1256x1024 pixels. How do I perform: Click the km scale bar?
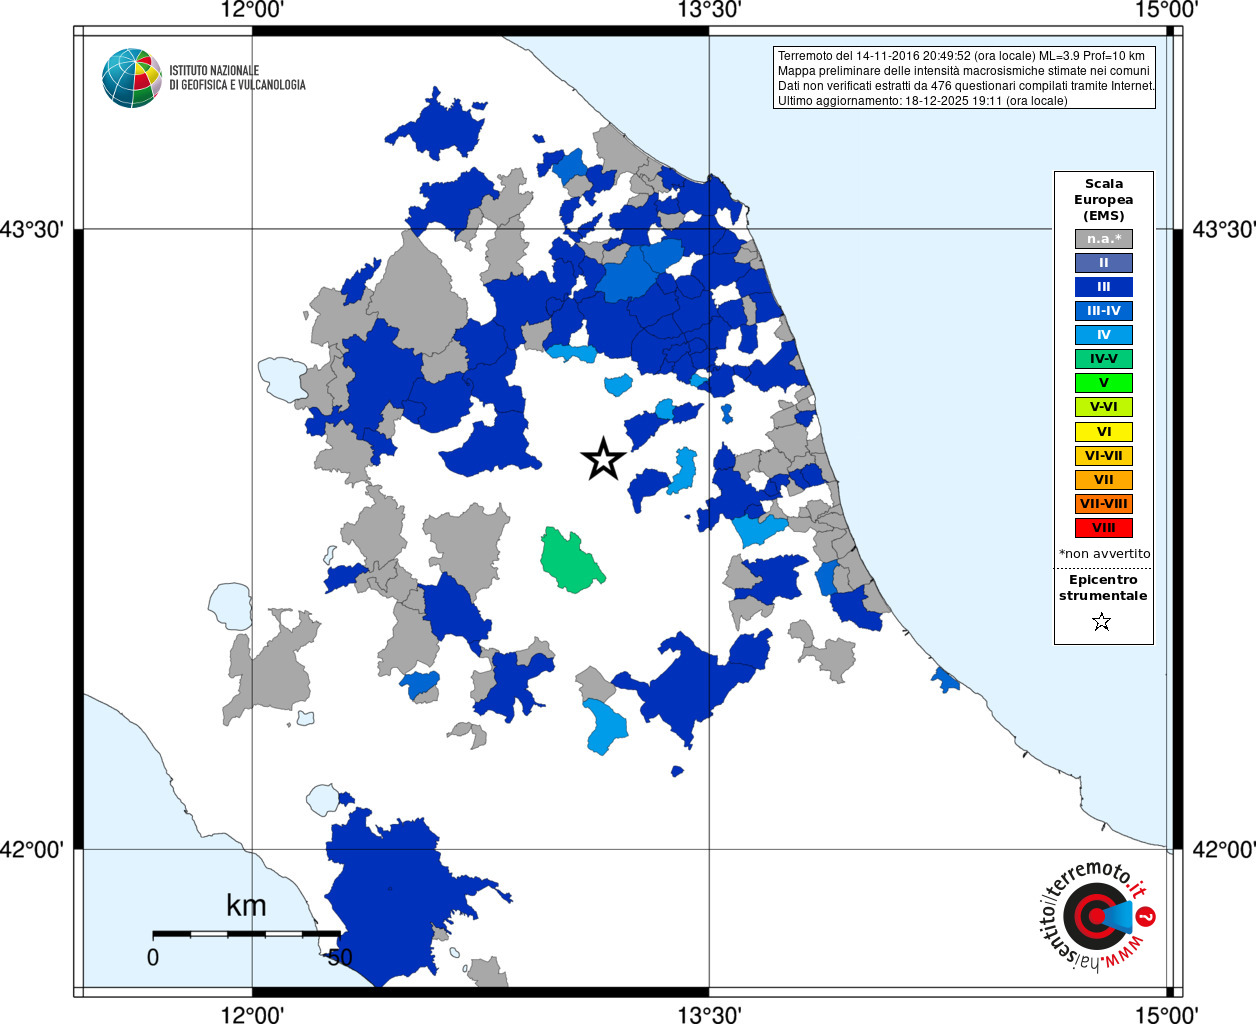[246, 934]
